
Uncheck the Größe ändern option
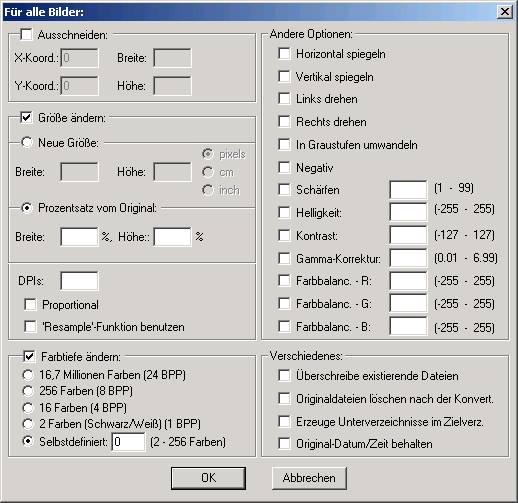tap(26, 117)
